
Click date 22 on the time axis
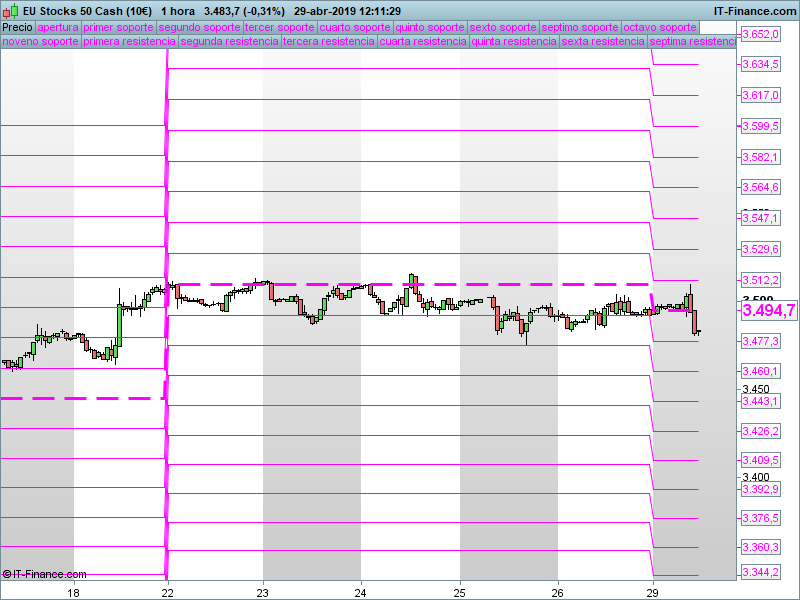pyautogui.click(x=168, y=591)
